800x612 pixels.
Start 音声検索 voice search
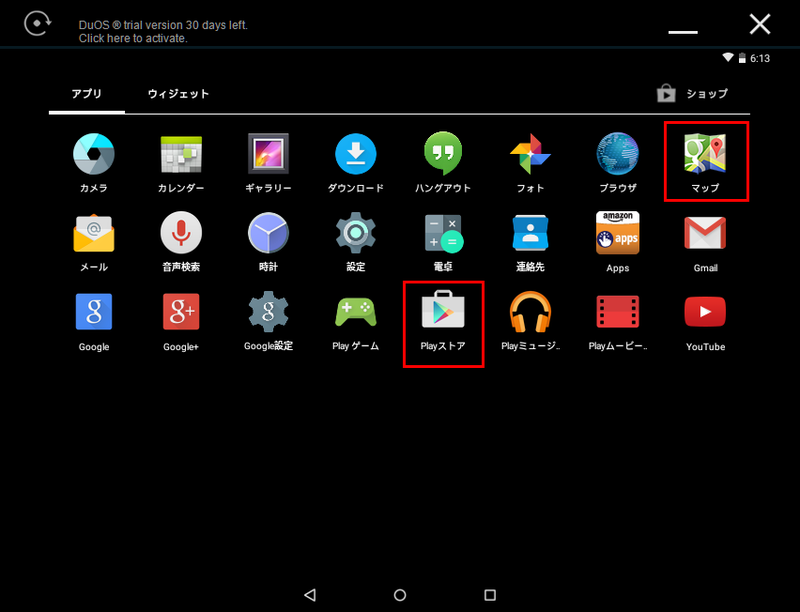pyautogui.click(x=181, y=242)
